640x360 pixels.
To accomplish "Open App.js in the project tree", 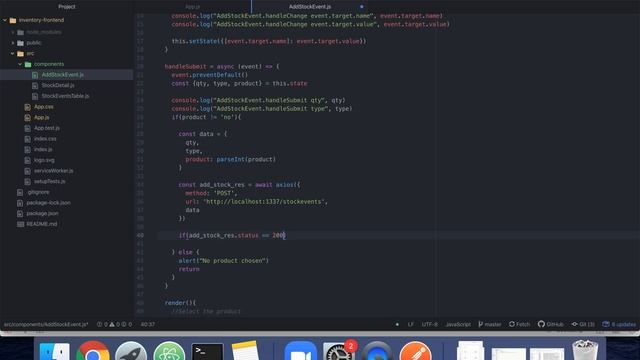I will click(x=41, y=117).
